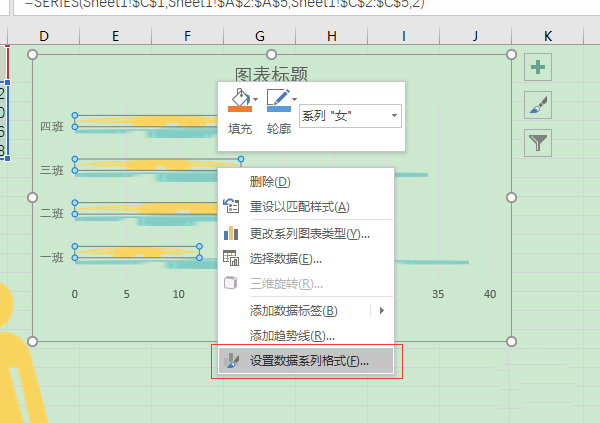Select the 一班 axis label

(52, 257)
